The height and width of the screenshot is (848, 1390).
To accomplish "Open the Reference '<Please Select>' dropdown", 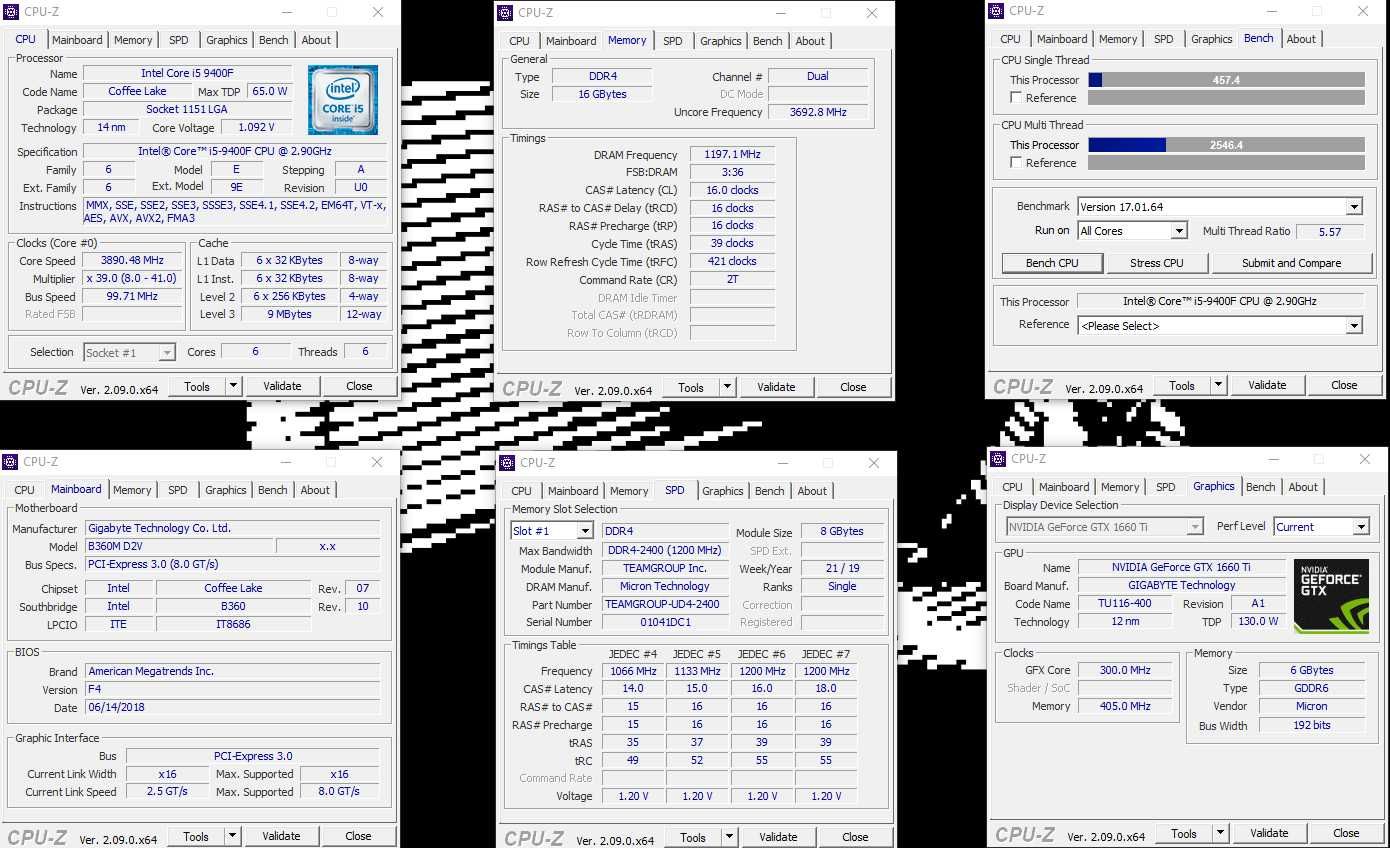I will click(x=1353, y=326).
